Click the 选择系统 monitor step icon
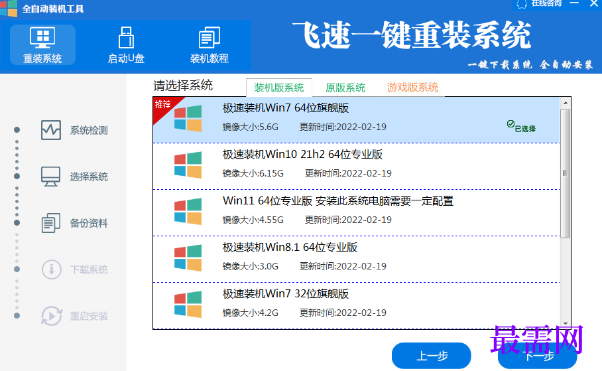Viewport: 602px width, 371px height. click(x=51, y=176)
